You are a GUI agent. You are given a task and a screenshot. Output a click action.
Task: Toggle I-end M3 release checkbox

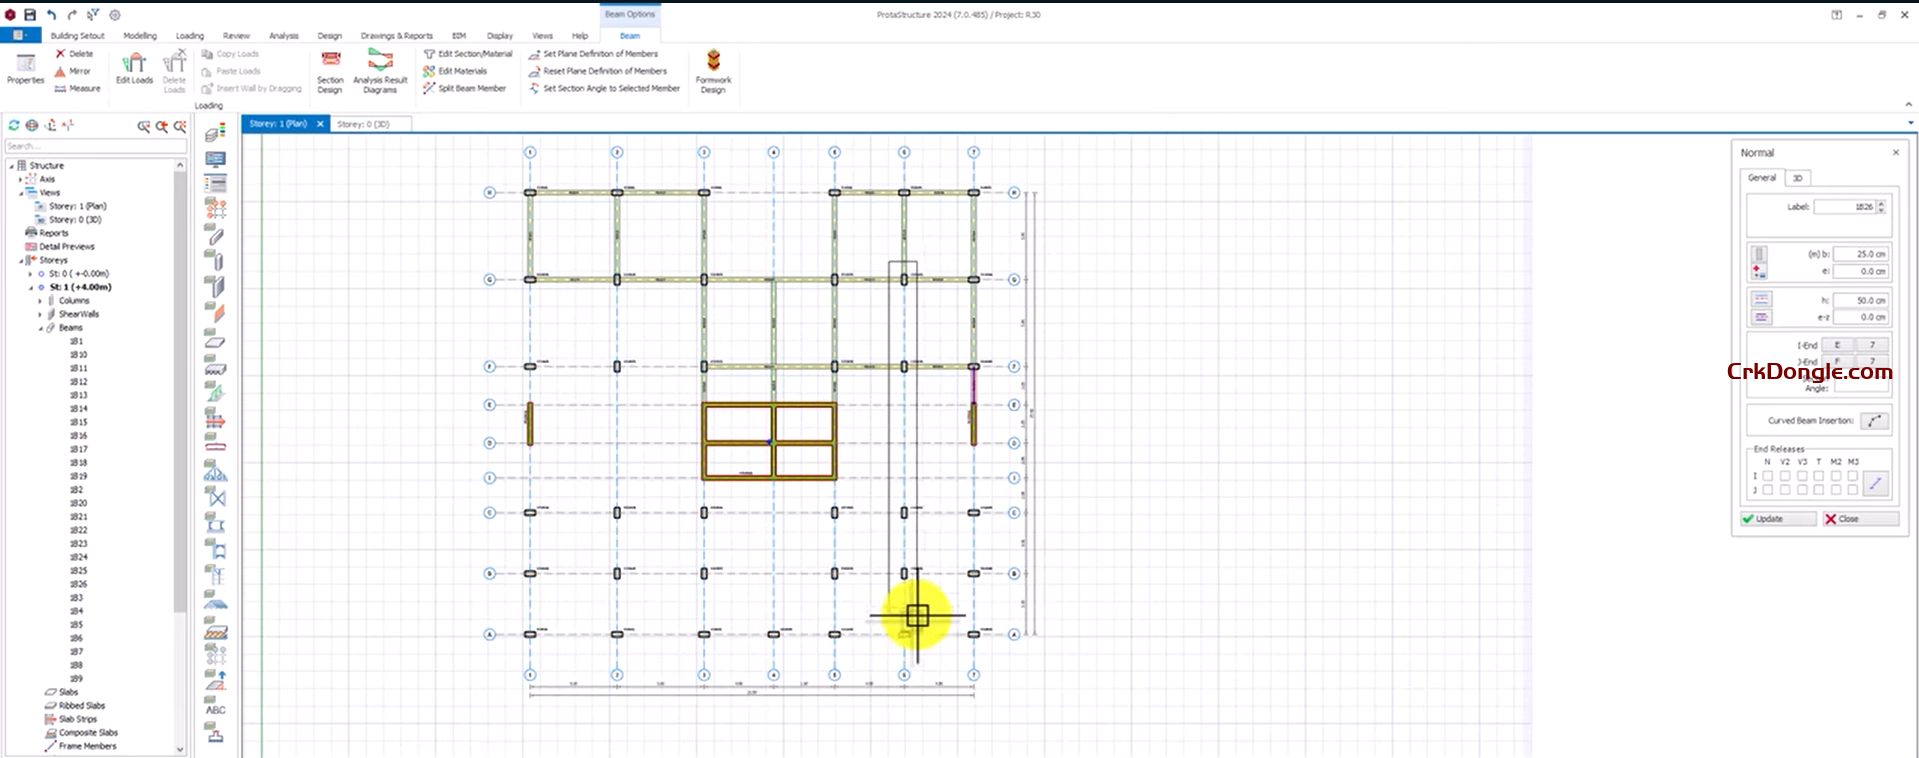(x=1853, y=476)
